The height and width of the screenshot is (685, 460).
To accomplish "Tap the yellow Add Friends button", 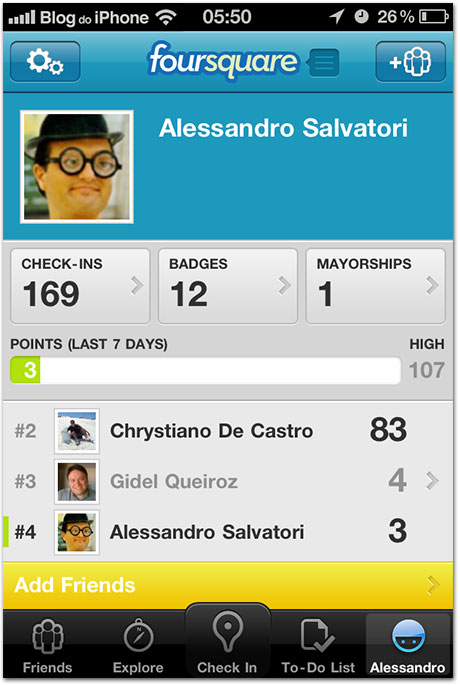I will pyautogui.click(x=228, y=585).
